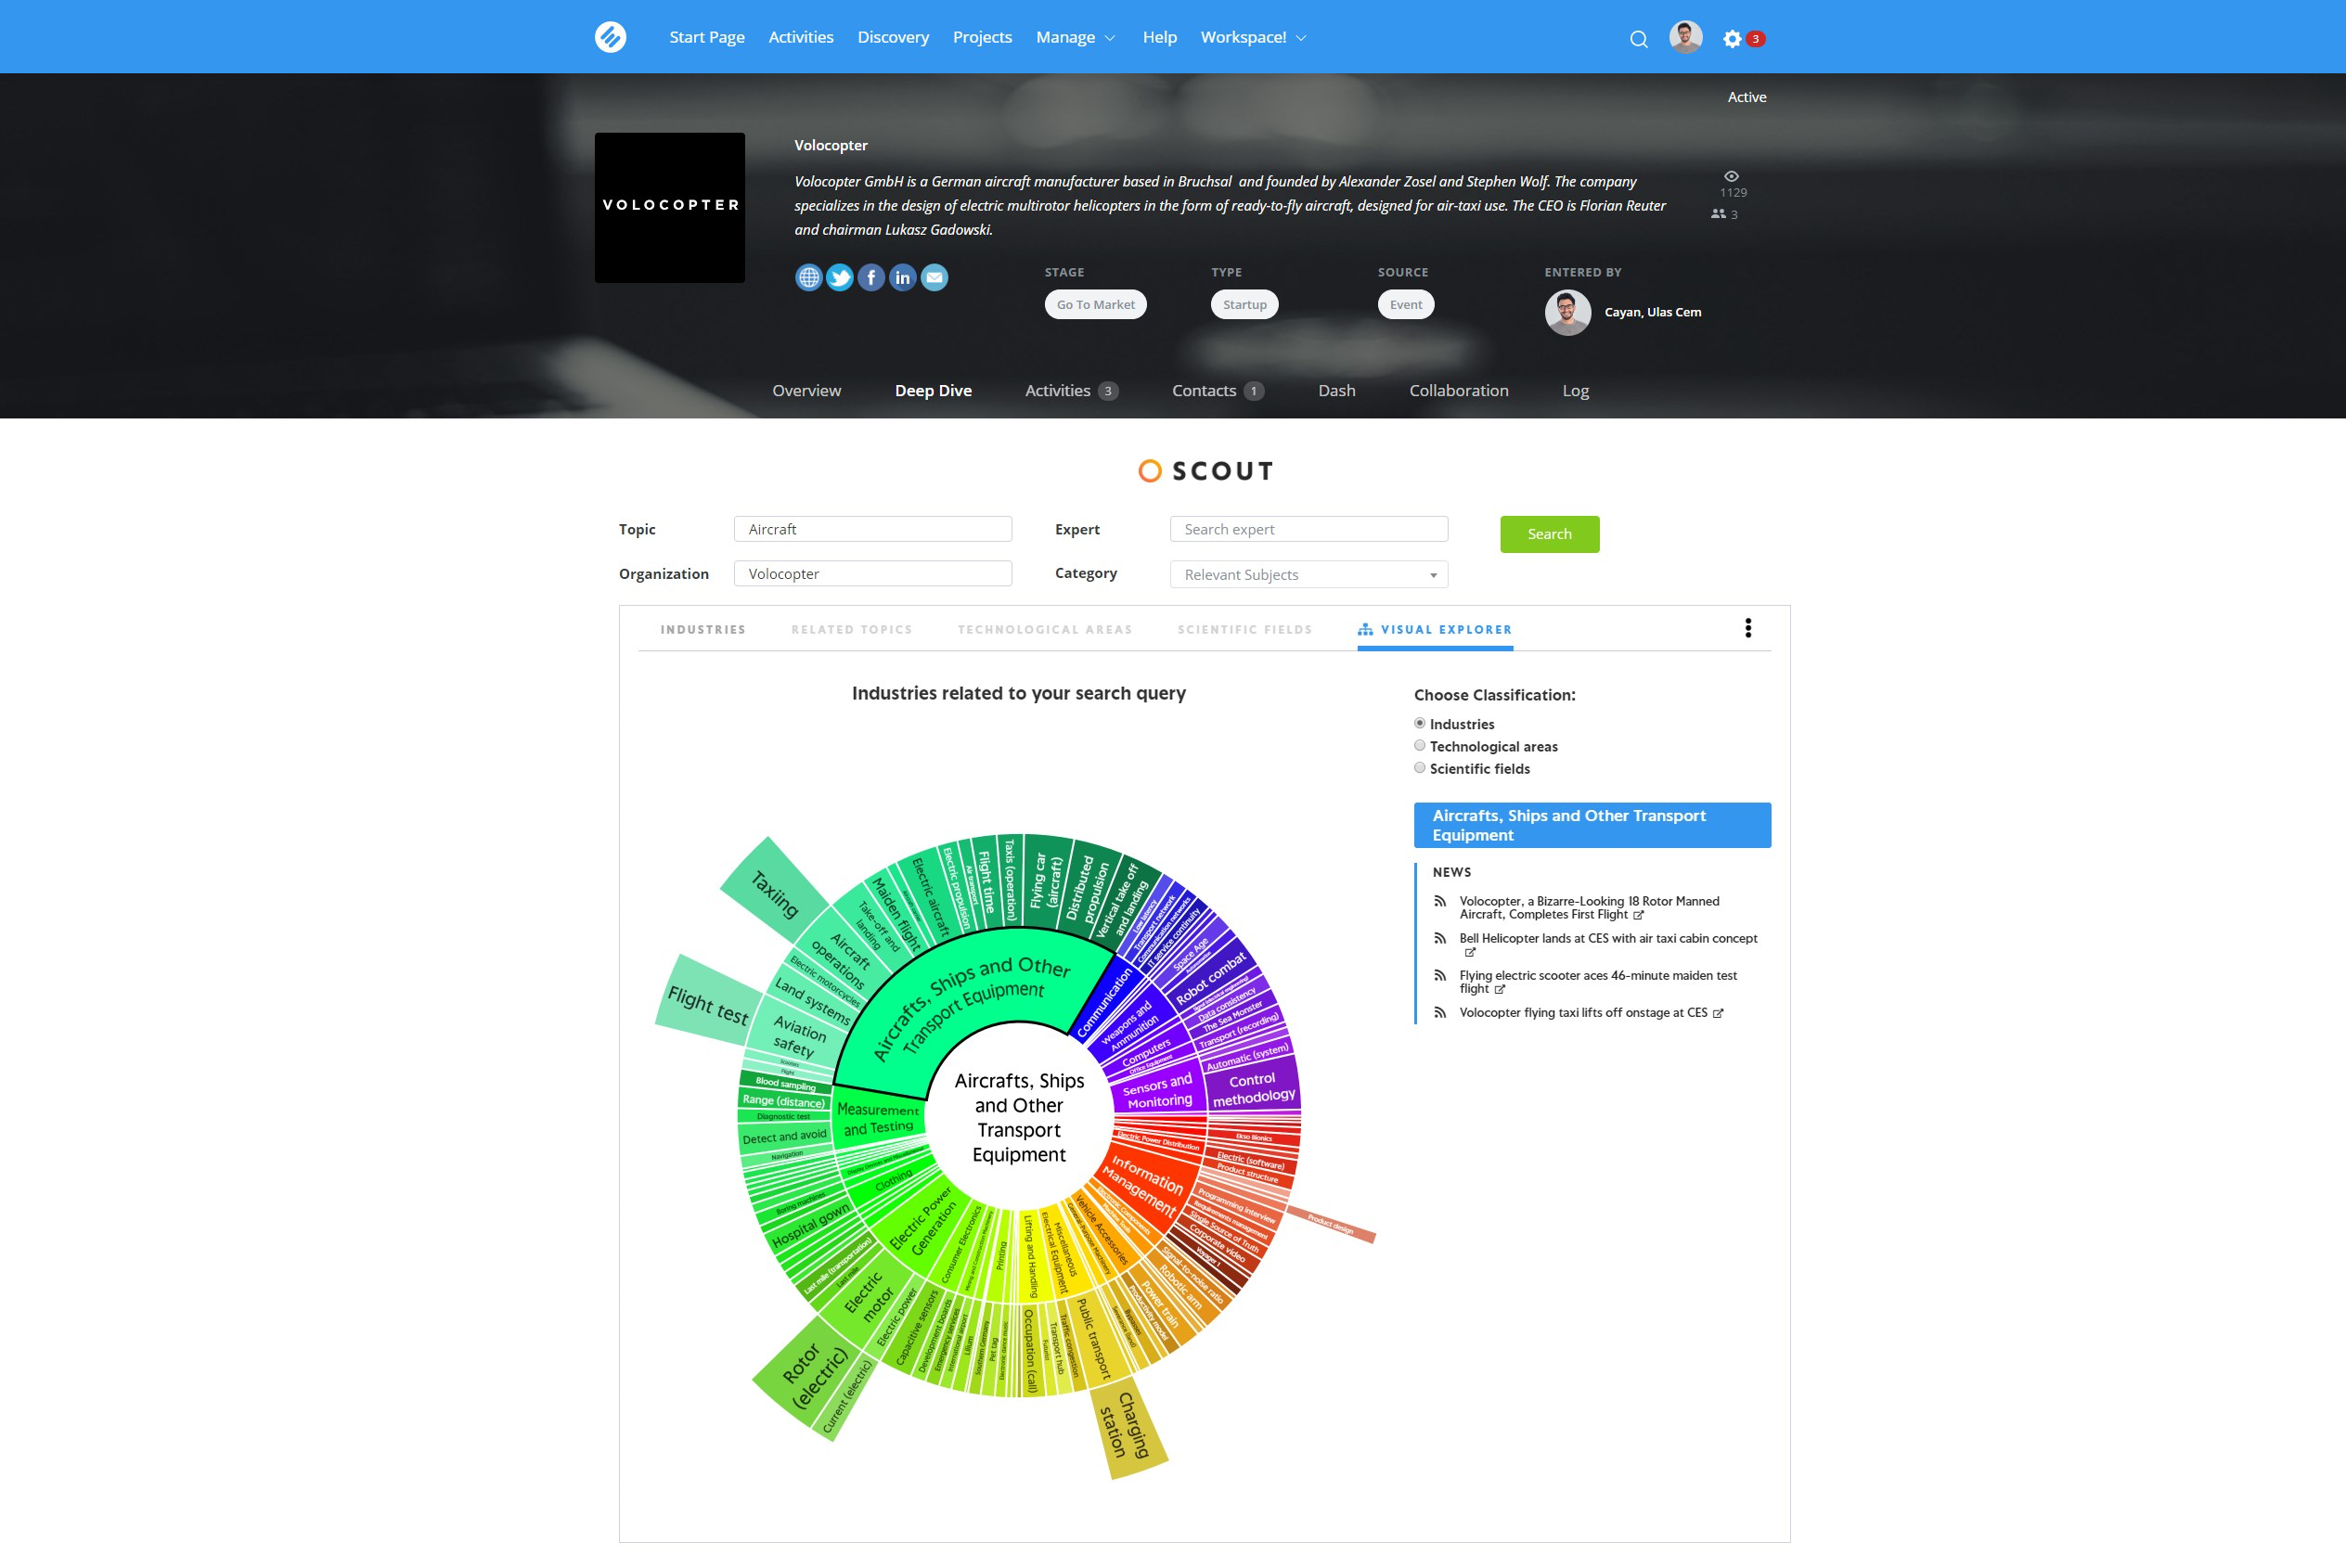
Task: Open Volocopter flying taxi CES news link
Action: [x=1582, y=1012]
